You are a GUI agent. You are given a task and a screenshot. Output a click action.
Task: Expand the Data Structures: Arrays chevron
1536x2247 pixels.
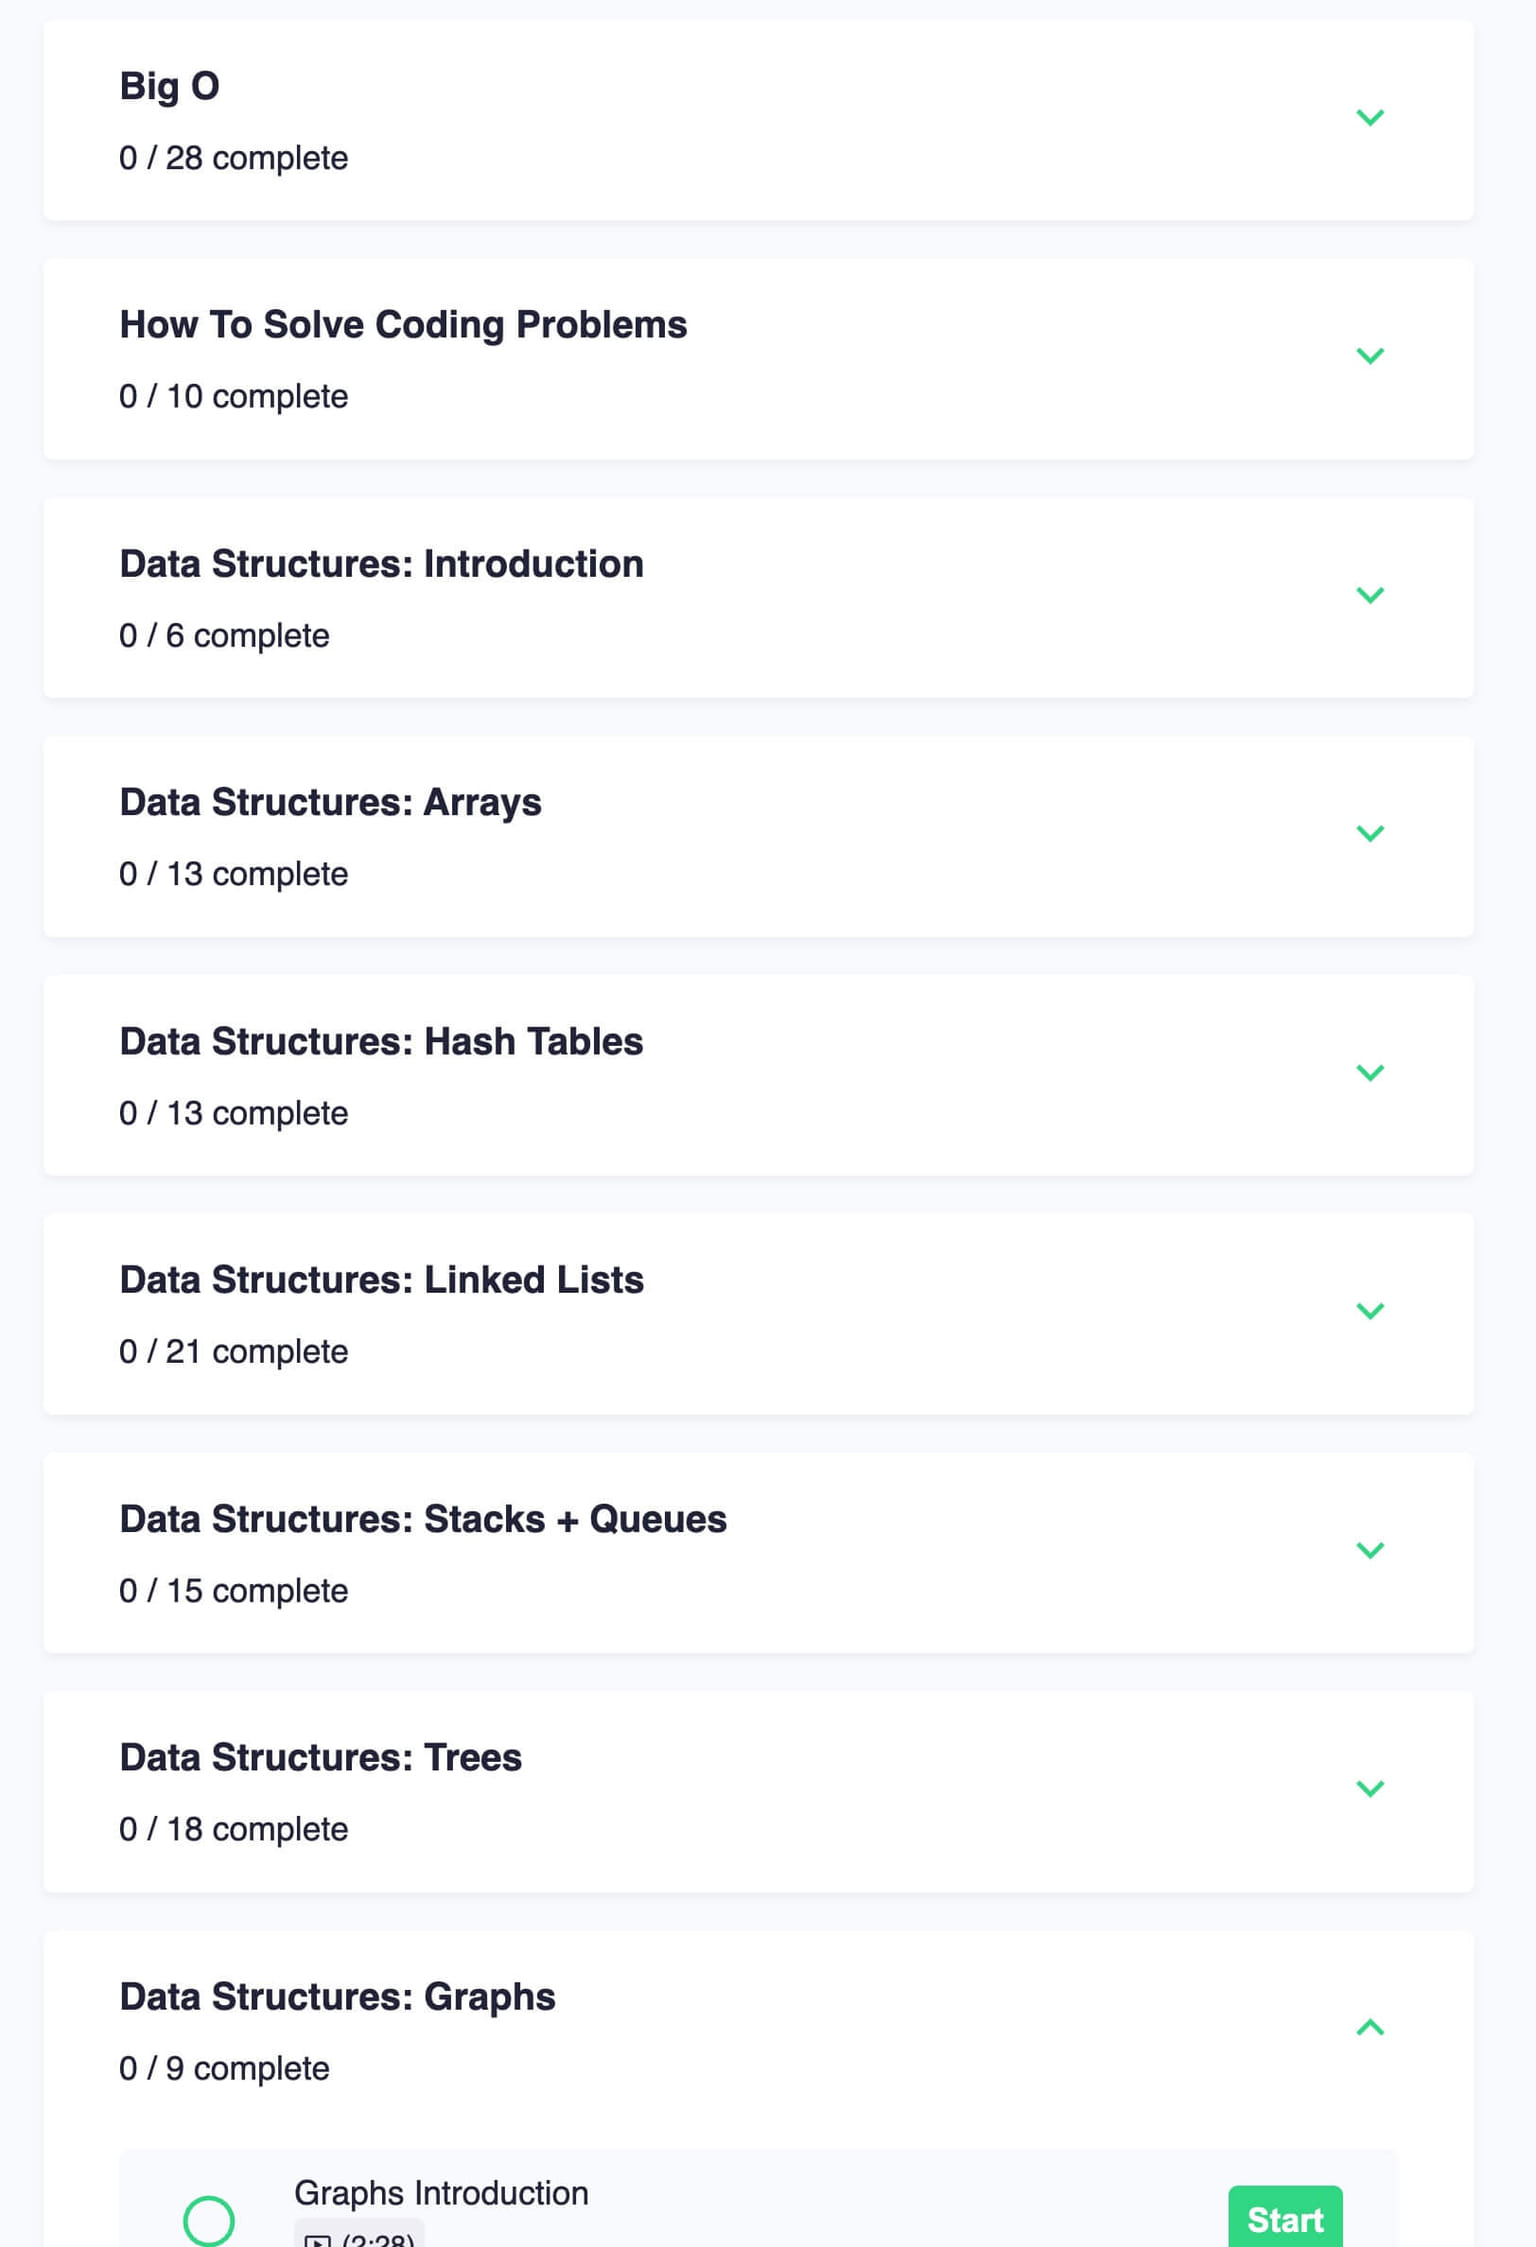tap(1369, 833)
